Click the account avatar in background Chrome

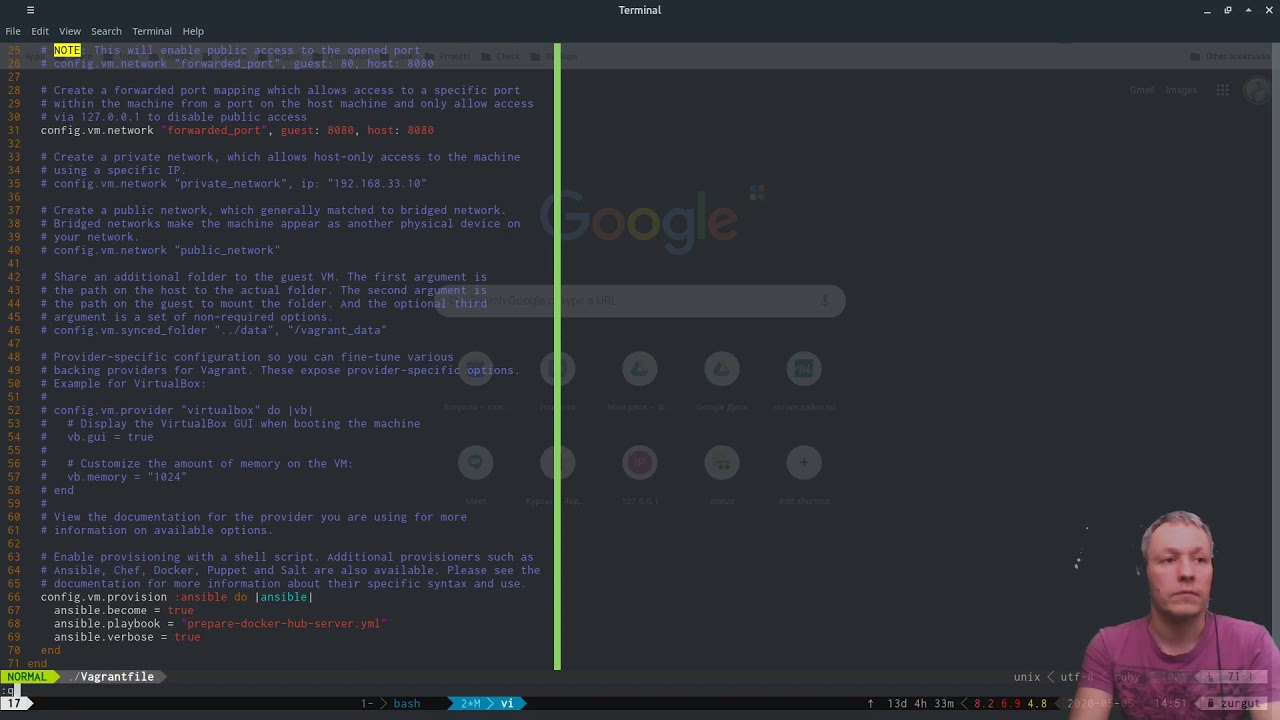point(1256,90)
